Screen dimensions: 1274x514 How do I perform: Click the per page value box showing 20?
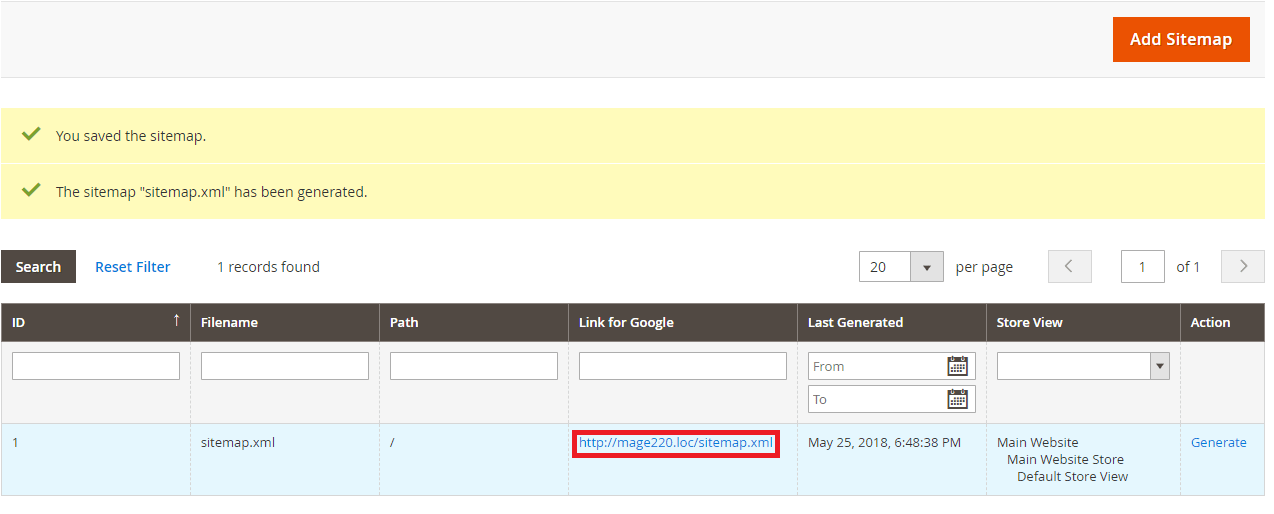pos(885,267)
